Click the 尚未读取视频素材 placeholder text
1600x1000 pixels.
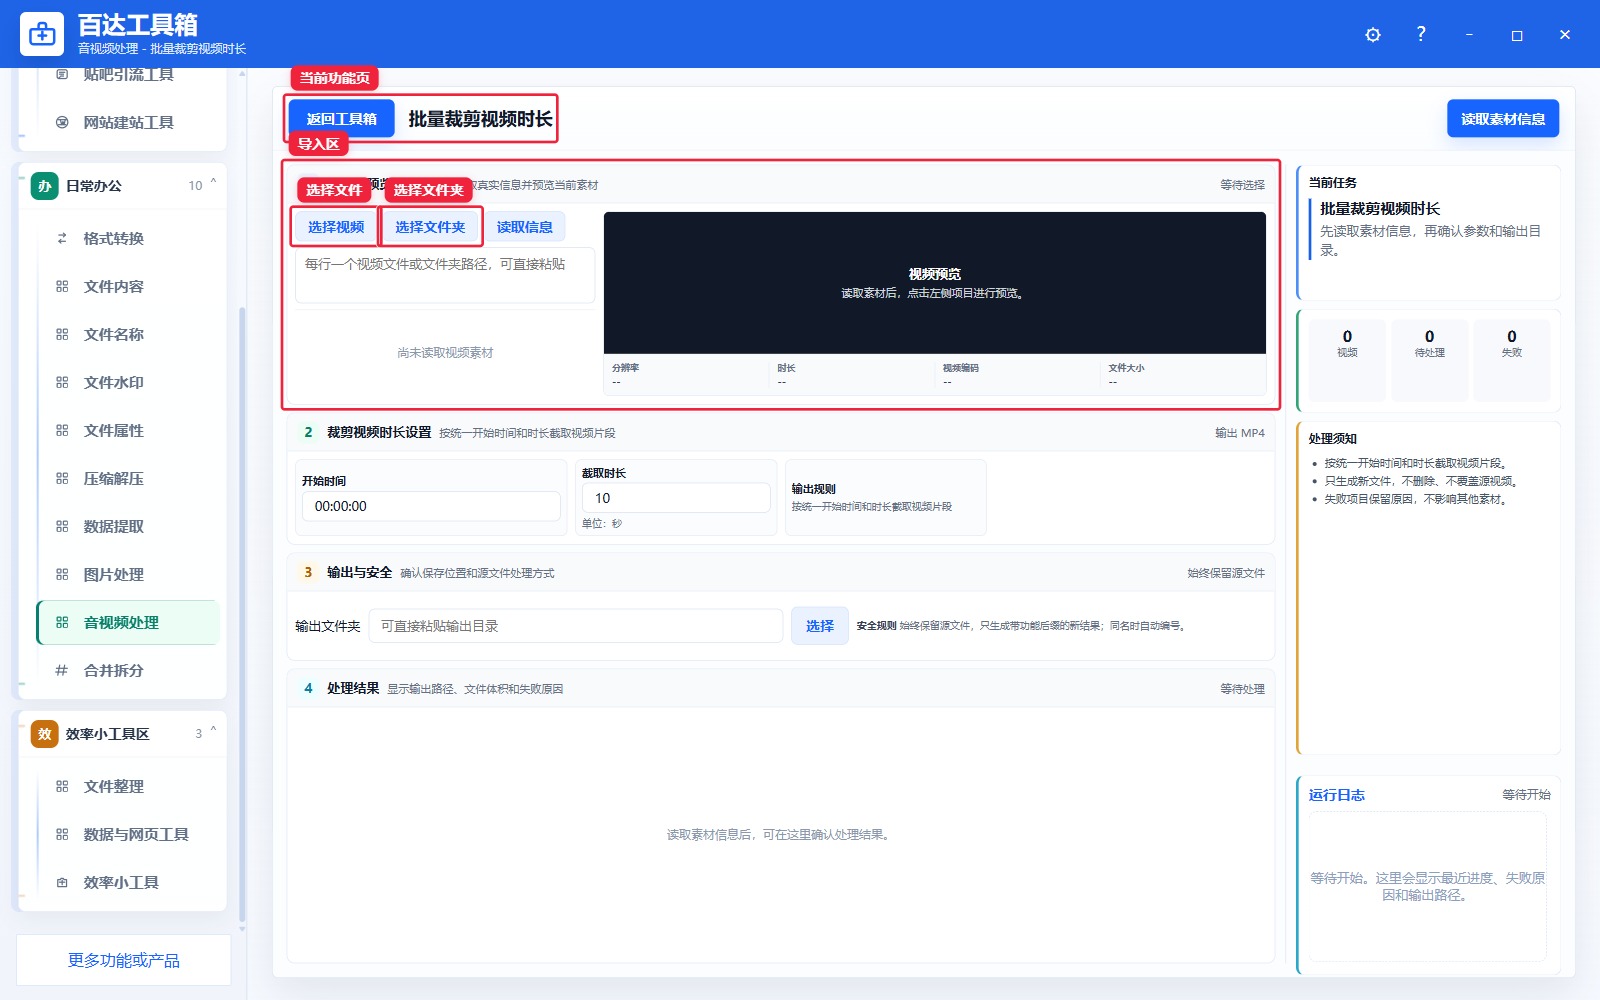click(x=445, y=353)
